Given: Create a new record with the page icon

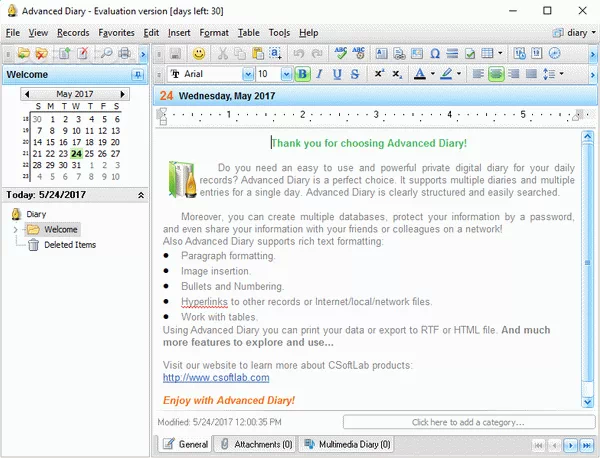Looking at the screenshot, I should (64, 54).
